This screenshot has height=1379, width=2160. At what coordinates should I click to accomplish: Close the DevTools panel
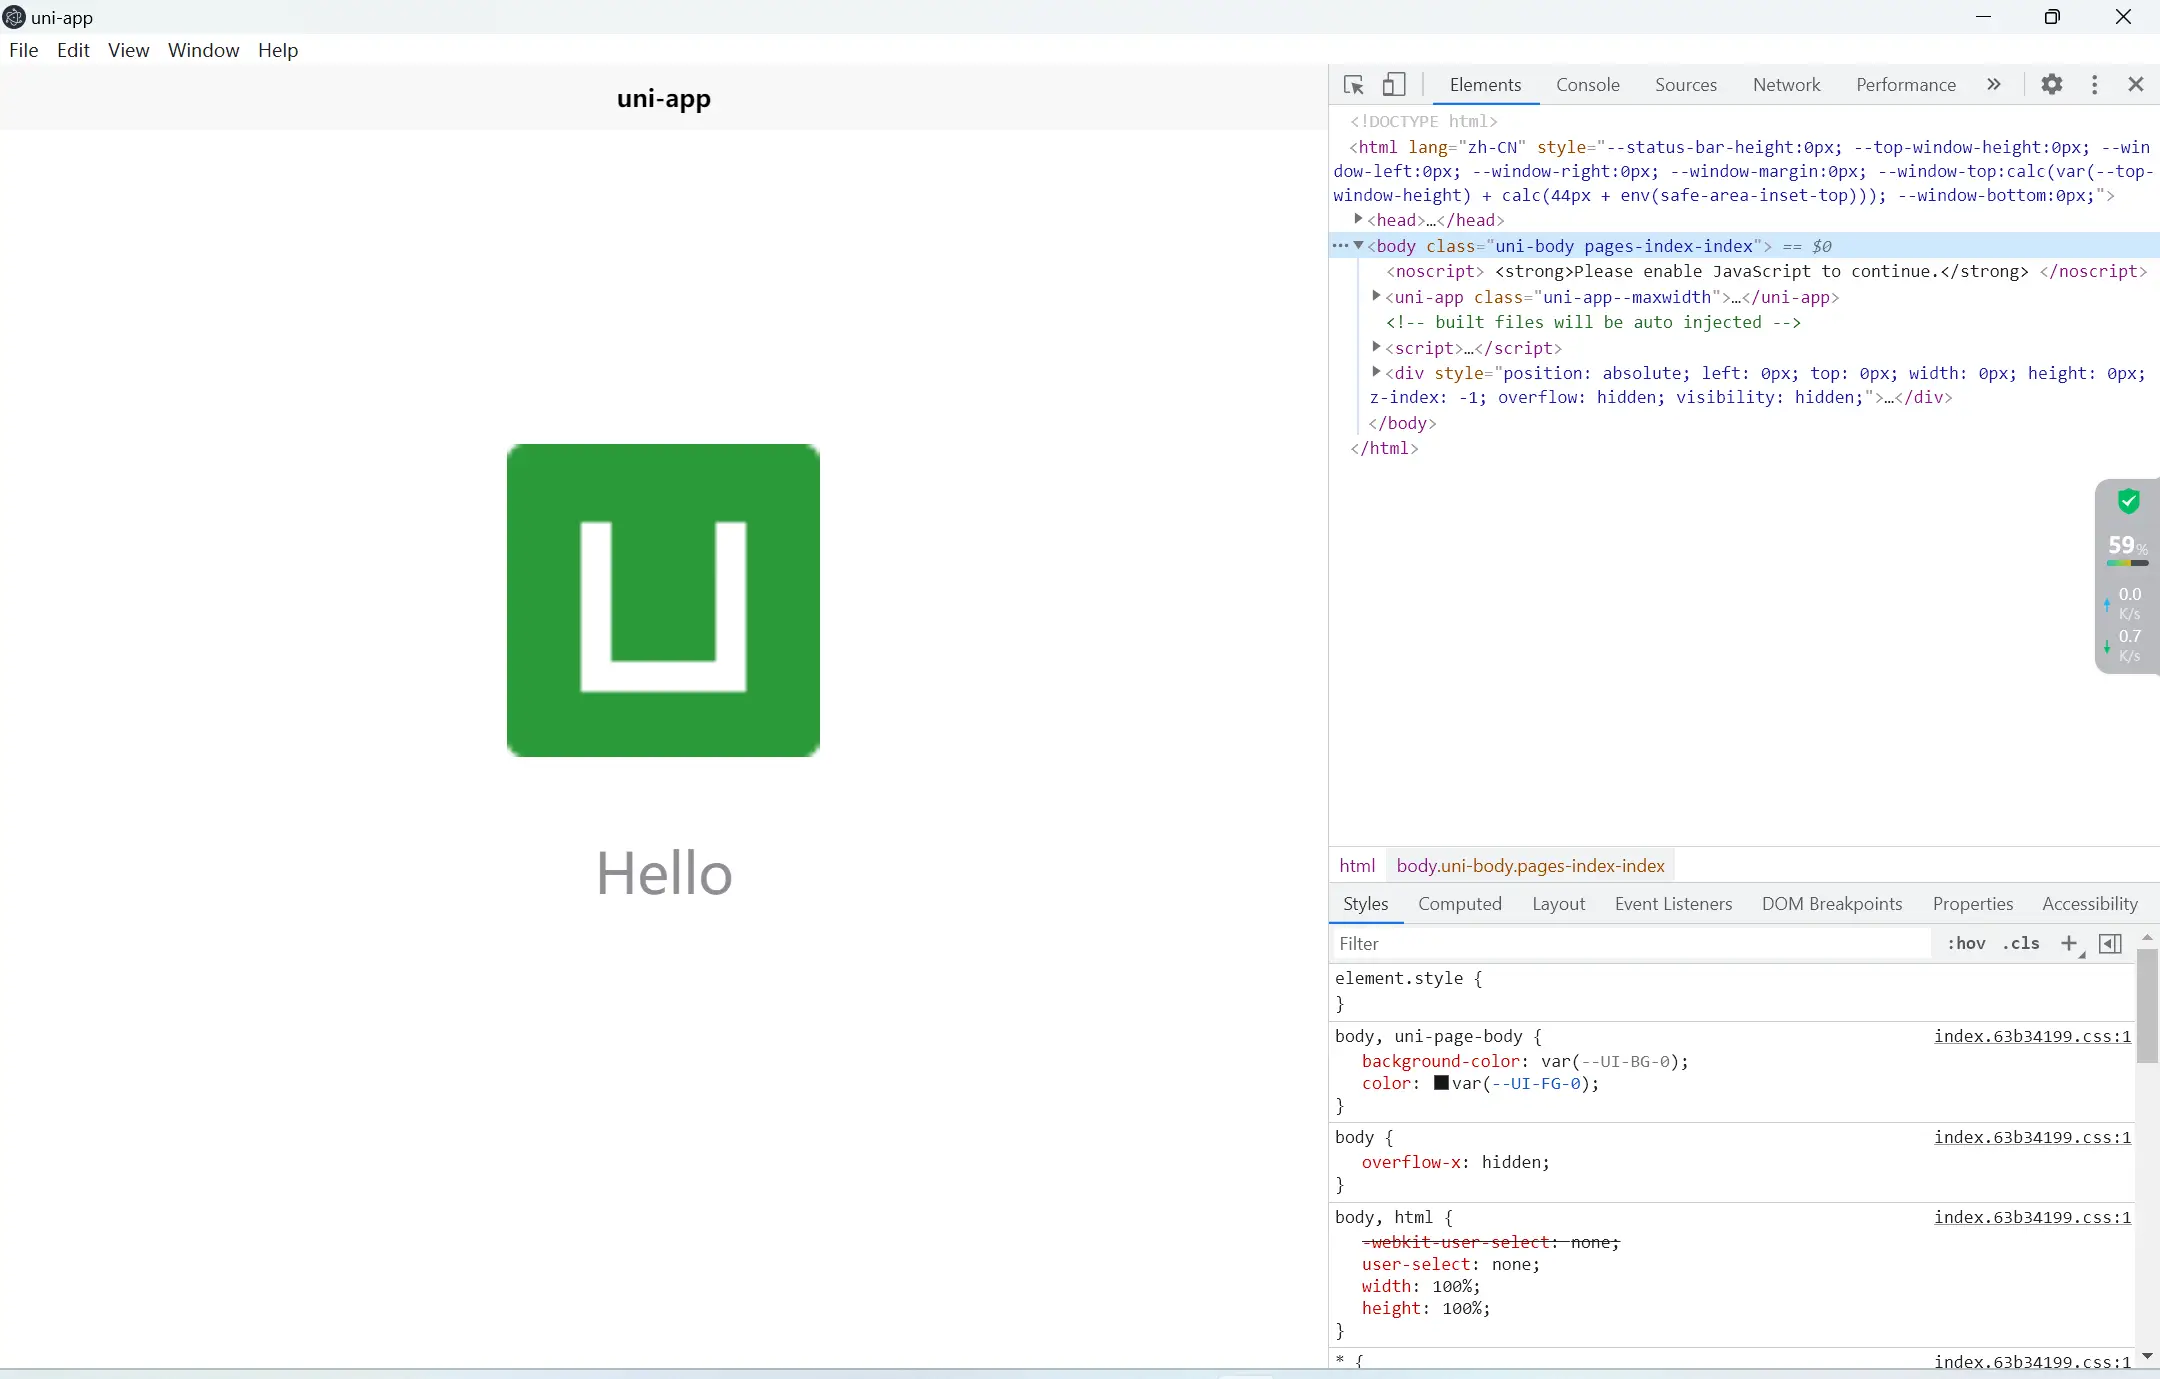pos(2136,85)
